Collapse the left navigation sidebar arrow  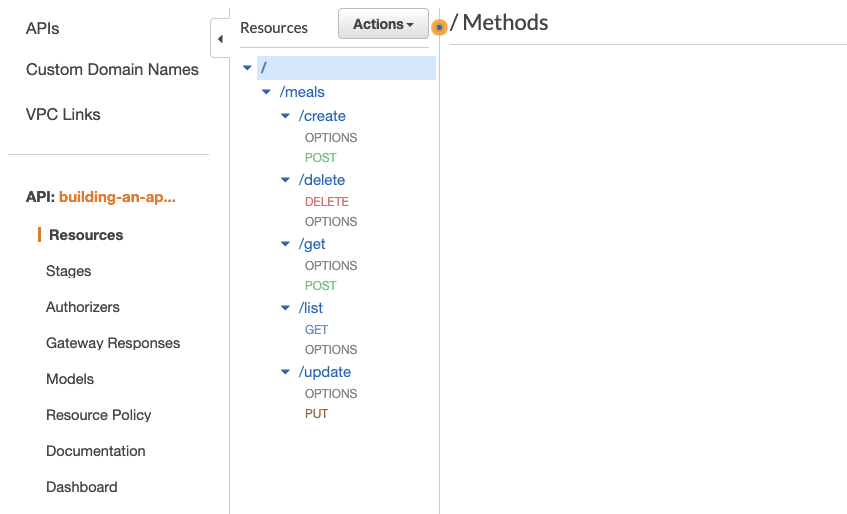220,39
